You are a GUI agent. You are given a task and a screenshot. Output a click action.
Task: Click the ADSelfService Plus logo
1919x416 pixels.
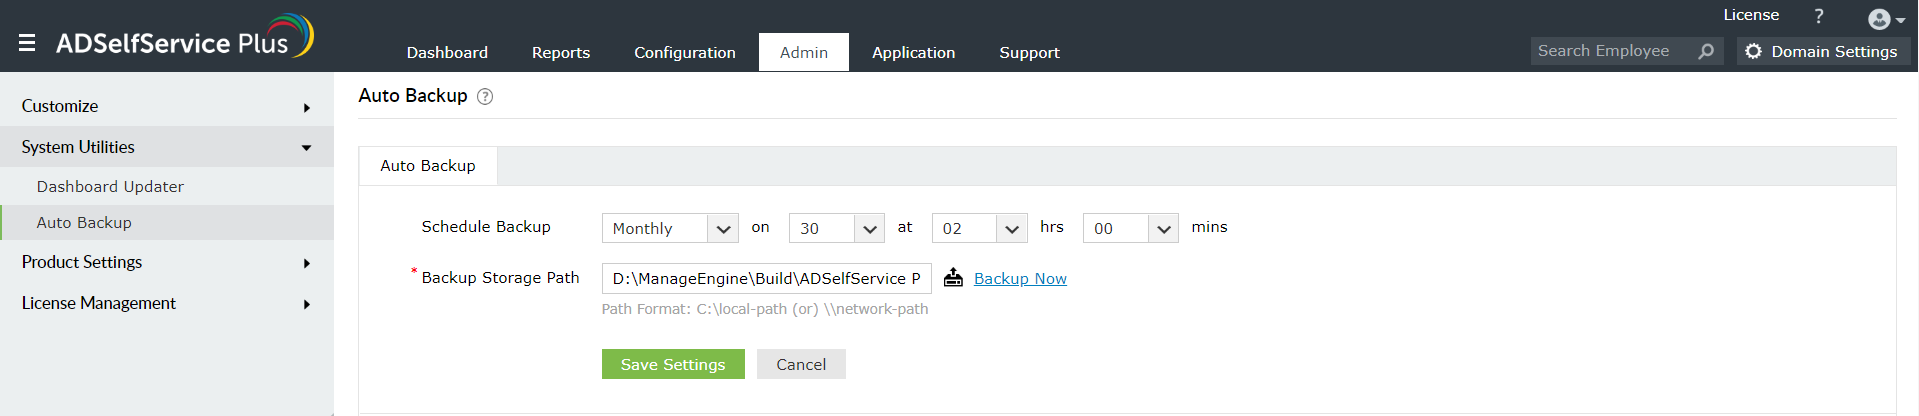[x=185, y=37]
